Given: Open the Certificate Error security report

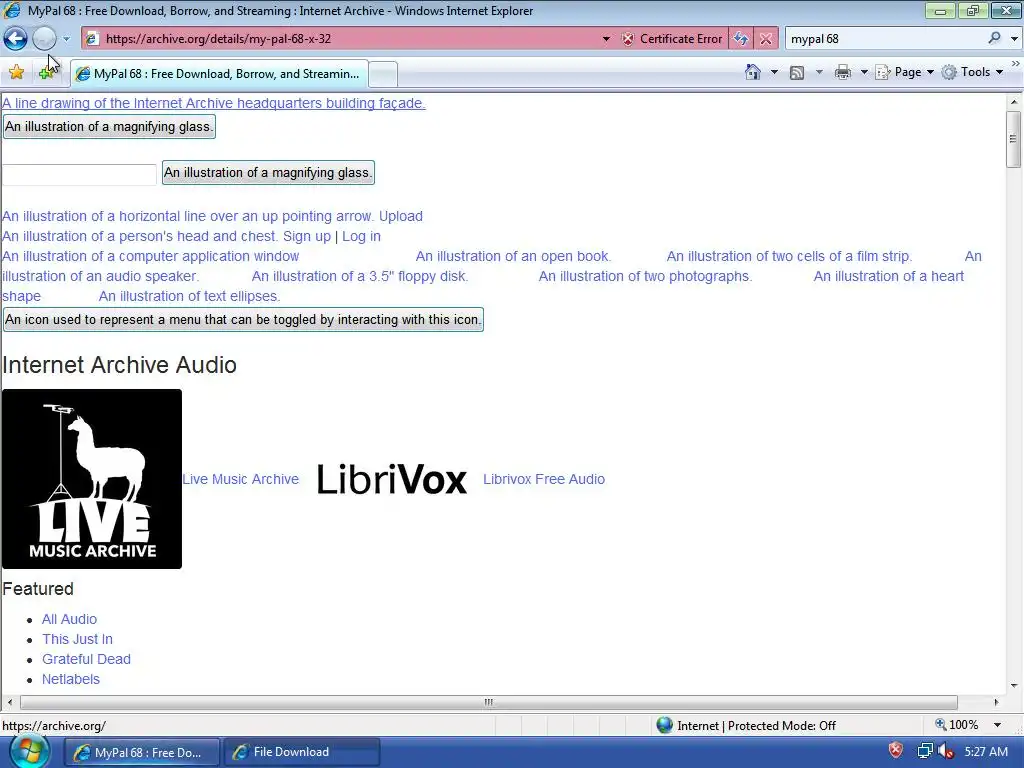Looking at the screenshot, I should click(673, 39).
